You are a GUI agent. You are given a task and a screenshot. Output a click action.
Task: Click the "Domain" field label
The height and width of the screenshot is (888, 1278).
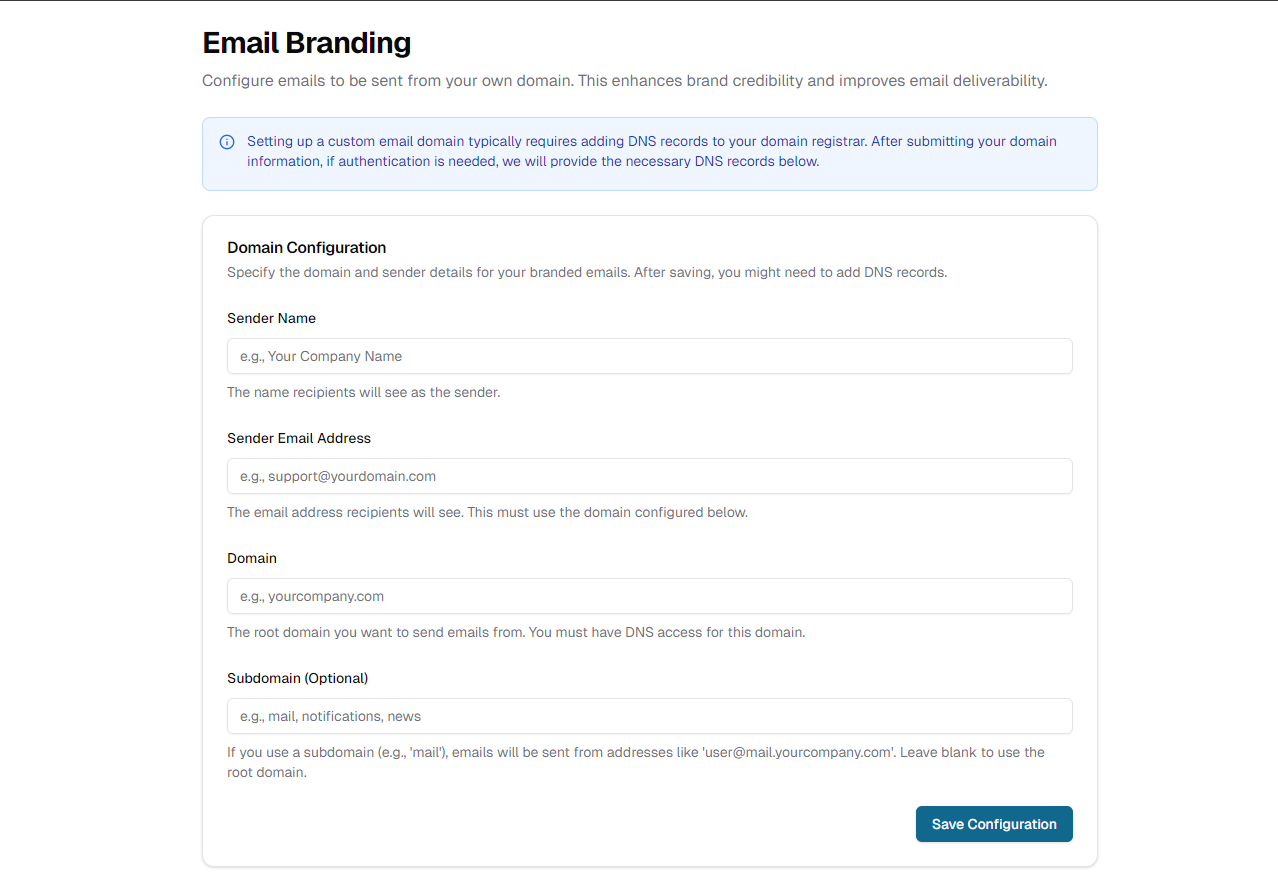[x=252, y=558]
